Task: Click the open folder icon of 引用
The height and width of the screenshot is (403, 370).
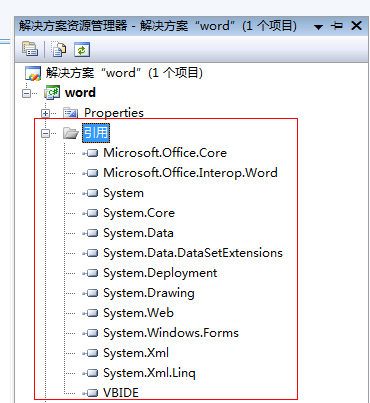Action: pyautogui.click(x=71, y=133)
